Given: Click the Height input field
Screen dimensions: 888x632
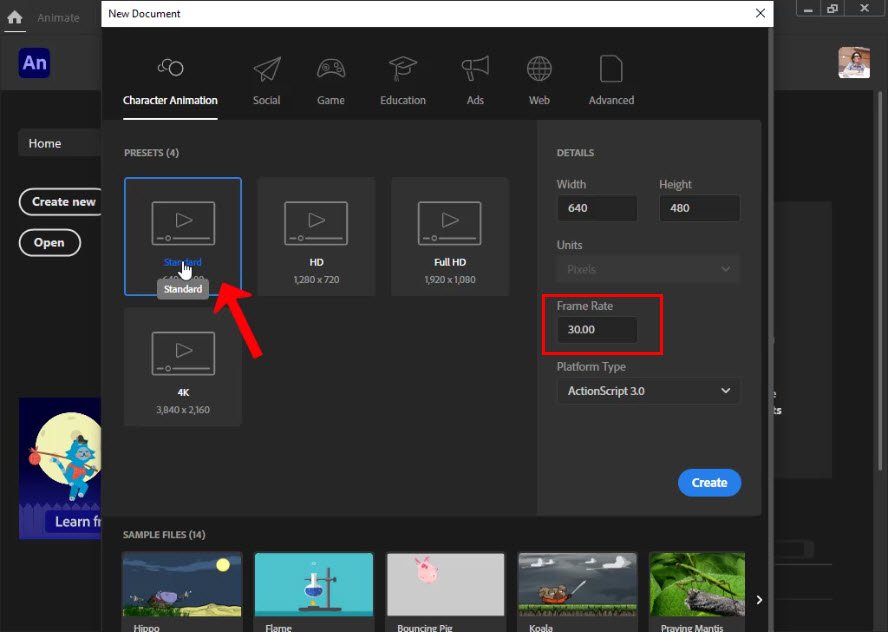Looking at the screenshot, I should pyautogui.click(x=699, y=208).
